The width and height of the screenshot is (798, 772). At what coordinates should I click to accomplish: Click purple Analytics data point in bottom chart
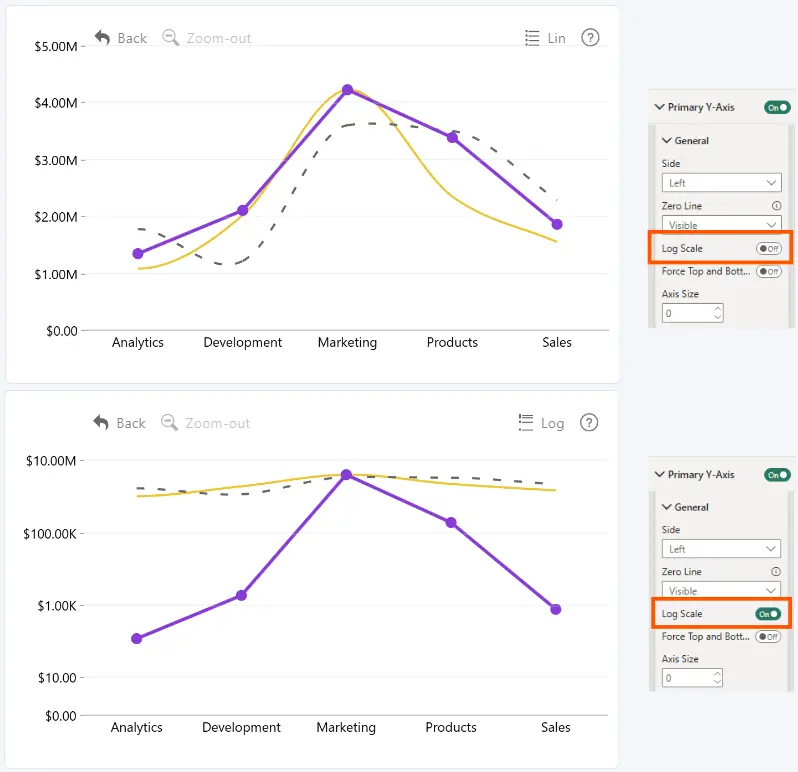[x=136, y=638]
